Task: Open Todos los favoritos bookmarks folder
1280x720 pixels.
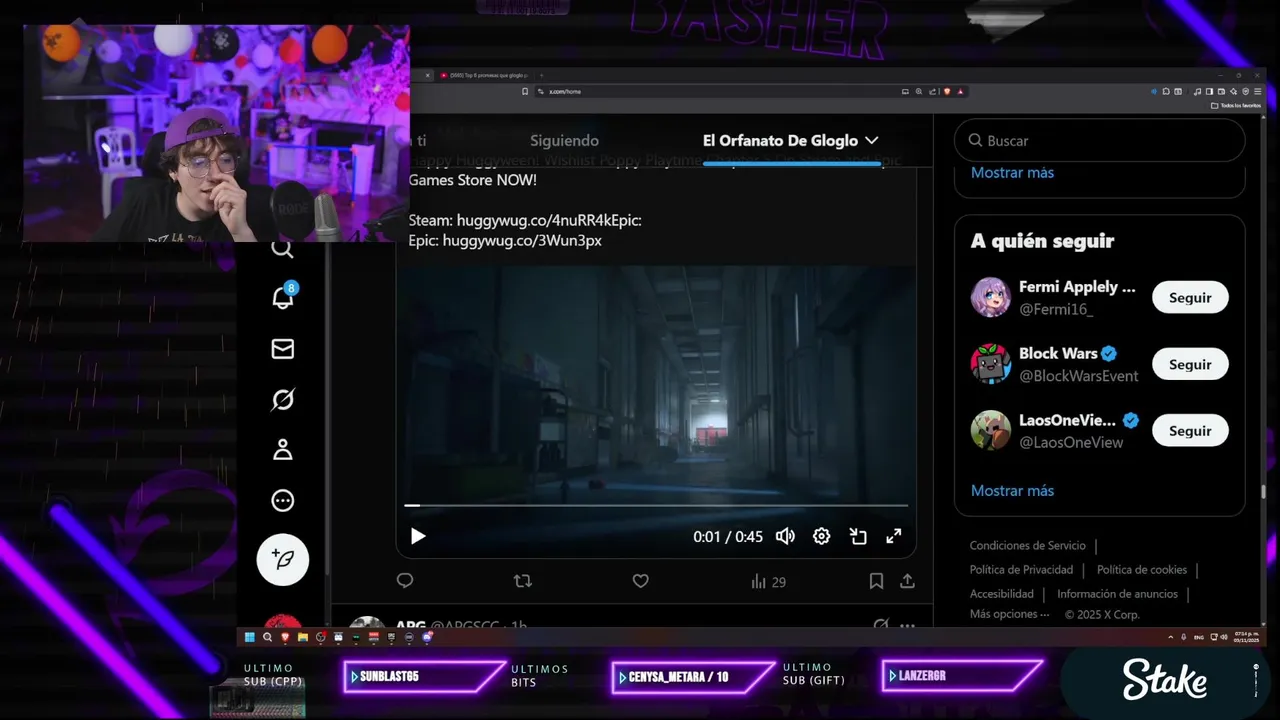Action: 1236,105
